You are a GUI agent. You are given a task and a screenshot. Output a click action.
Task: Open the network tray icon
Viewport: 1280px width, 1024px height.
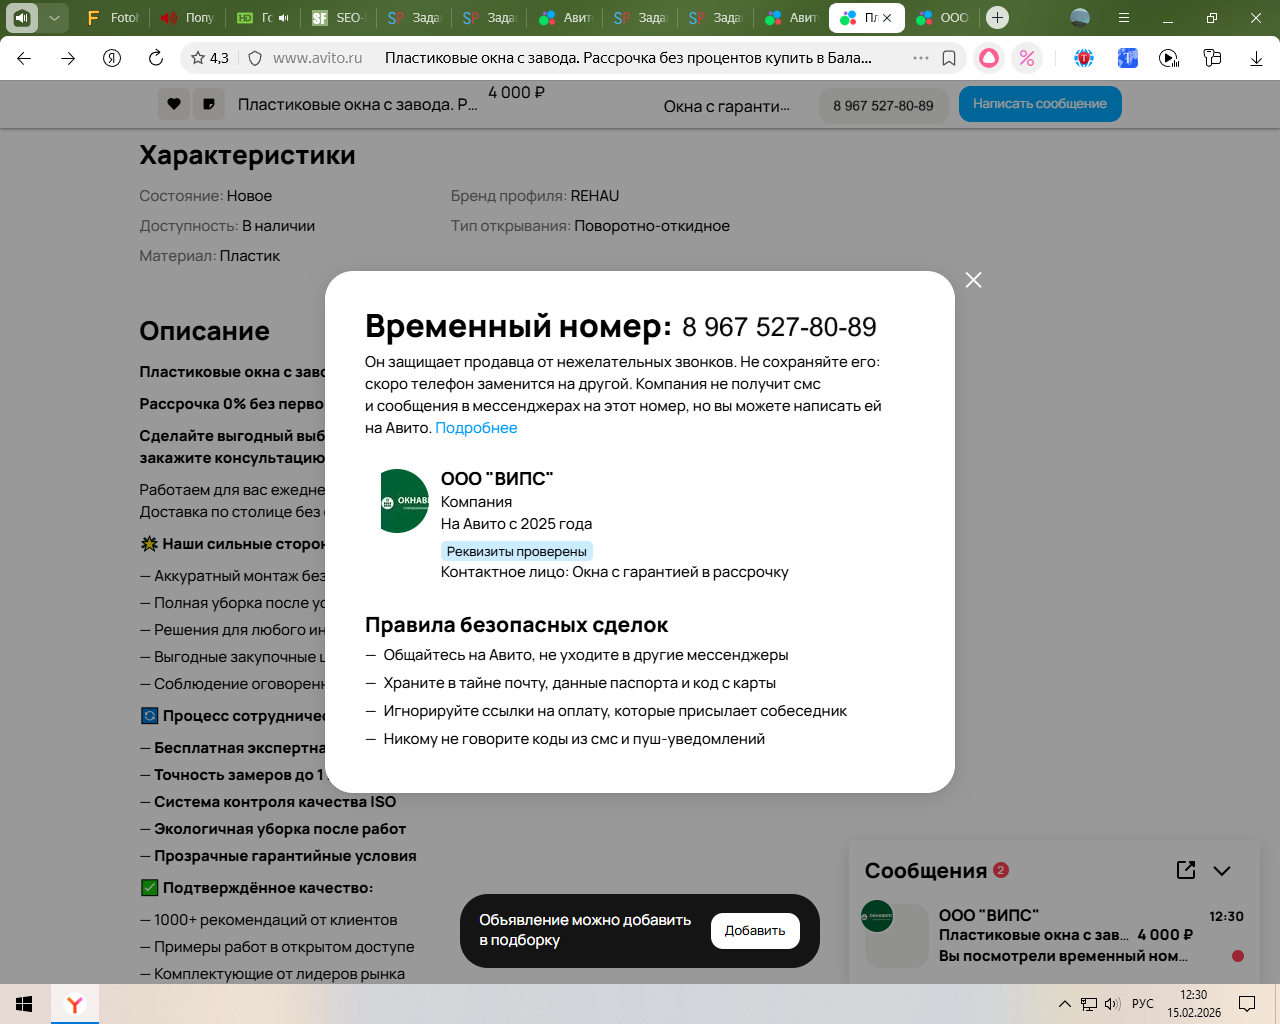pyautogui.click(x=1089, y=1004)
